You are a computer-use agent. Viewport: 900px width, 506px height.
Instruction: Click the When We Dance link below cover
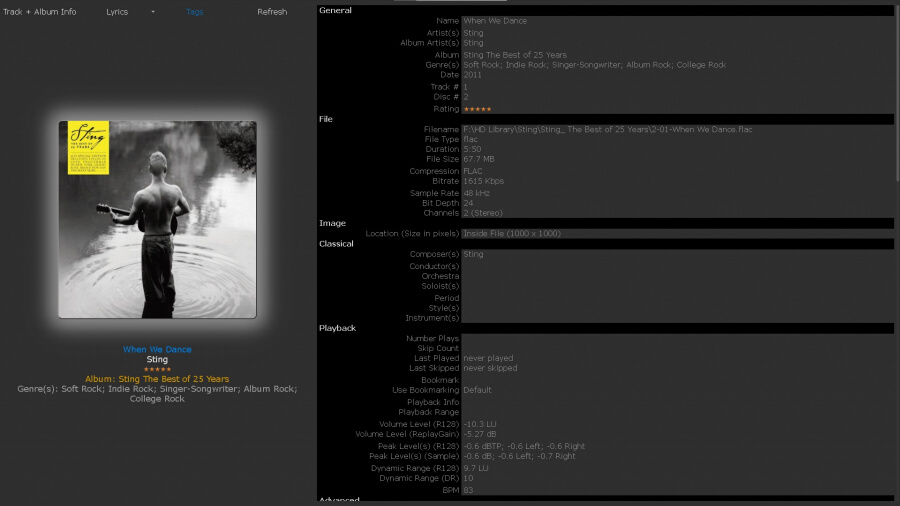point(157,349)
